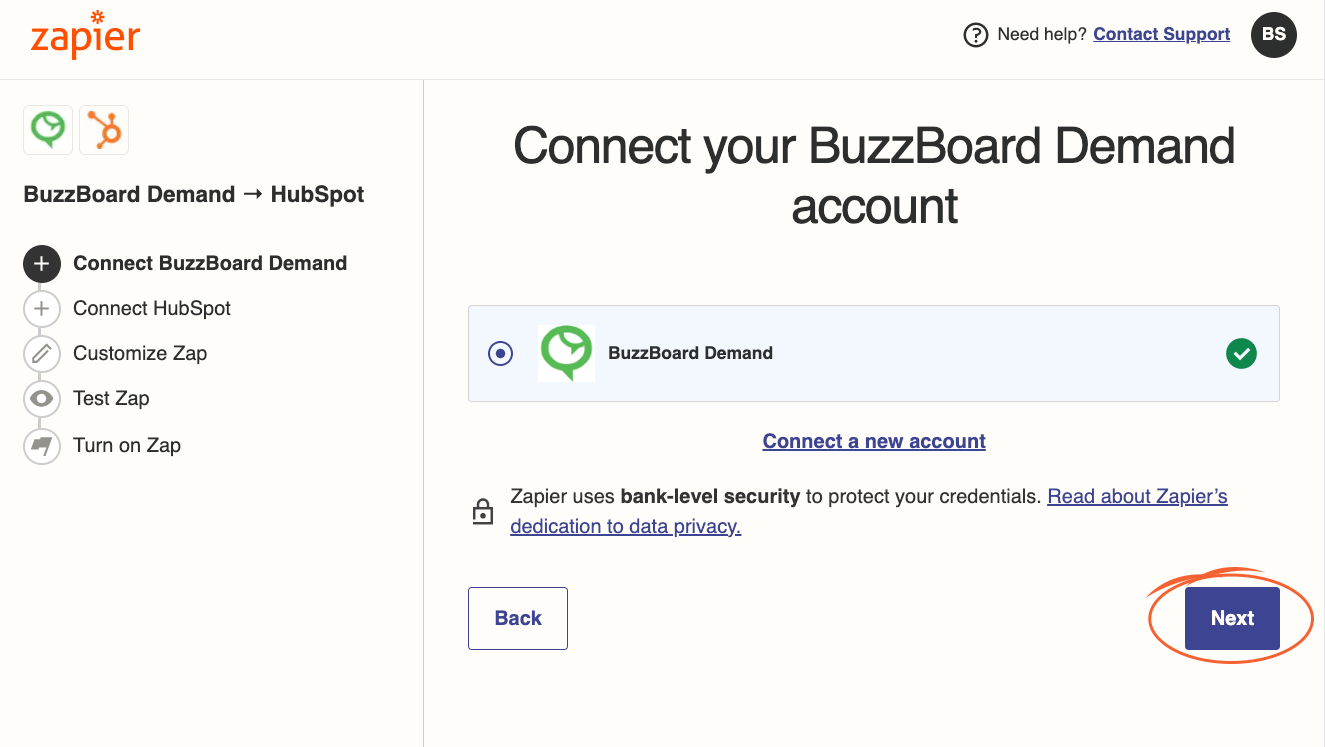Open Zapier's dedication to data privacy link
The image size is (1325, 747).
coord(868,511)
